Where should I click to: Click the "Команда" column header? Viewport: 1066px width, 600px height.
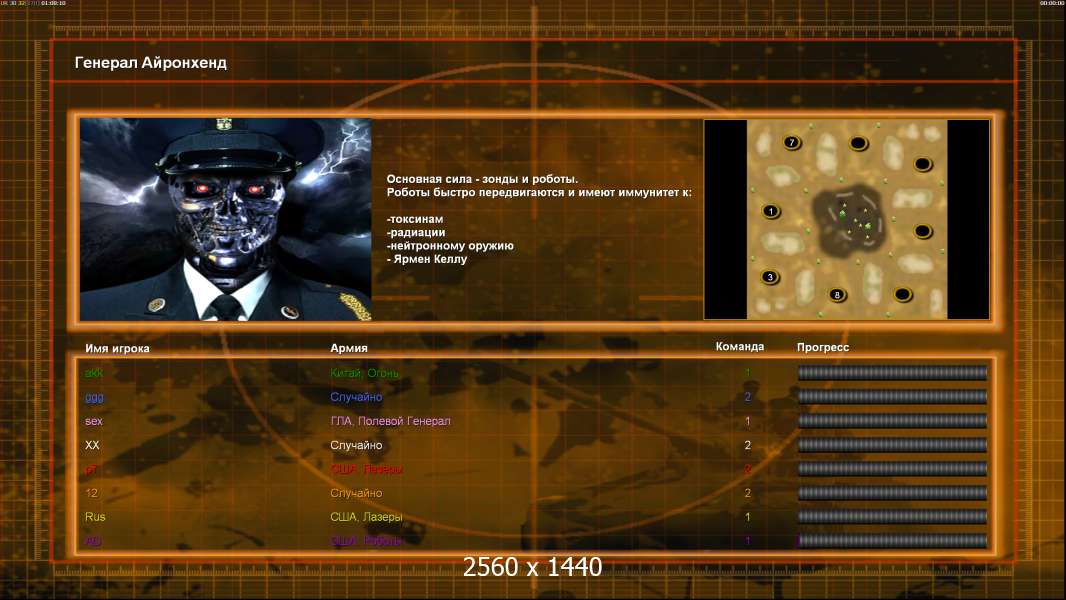[740, 347]
